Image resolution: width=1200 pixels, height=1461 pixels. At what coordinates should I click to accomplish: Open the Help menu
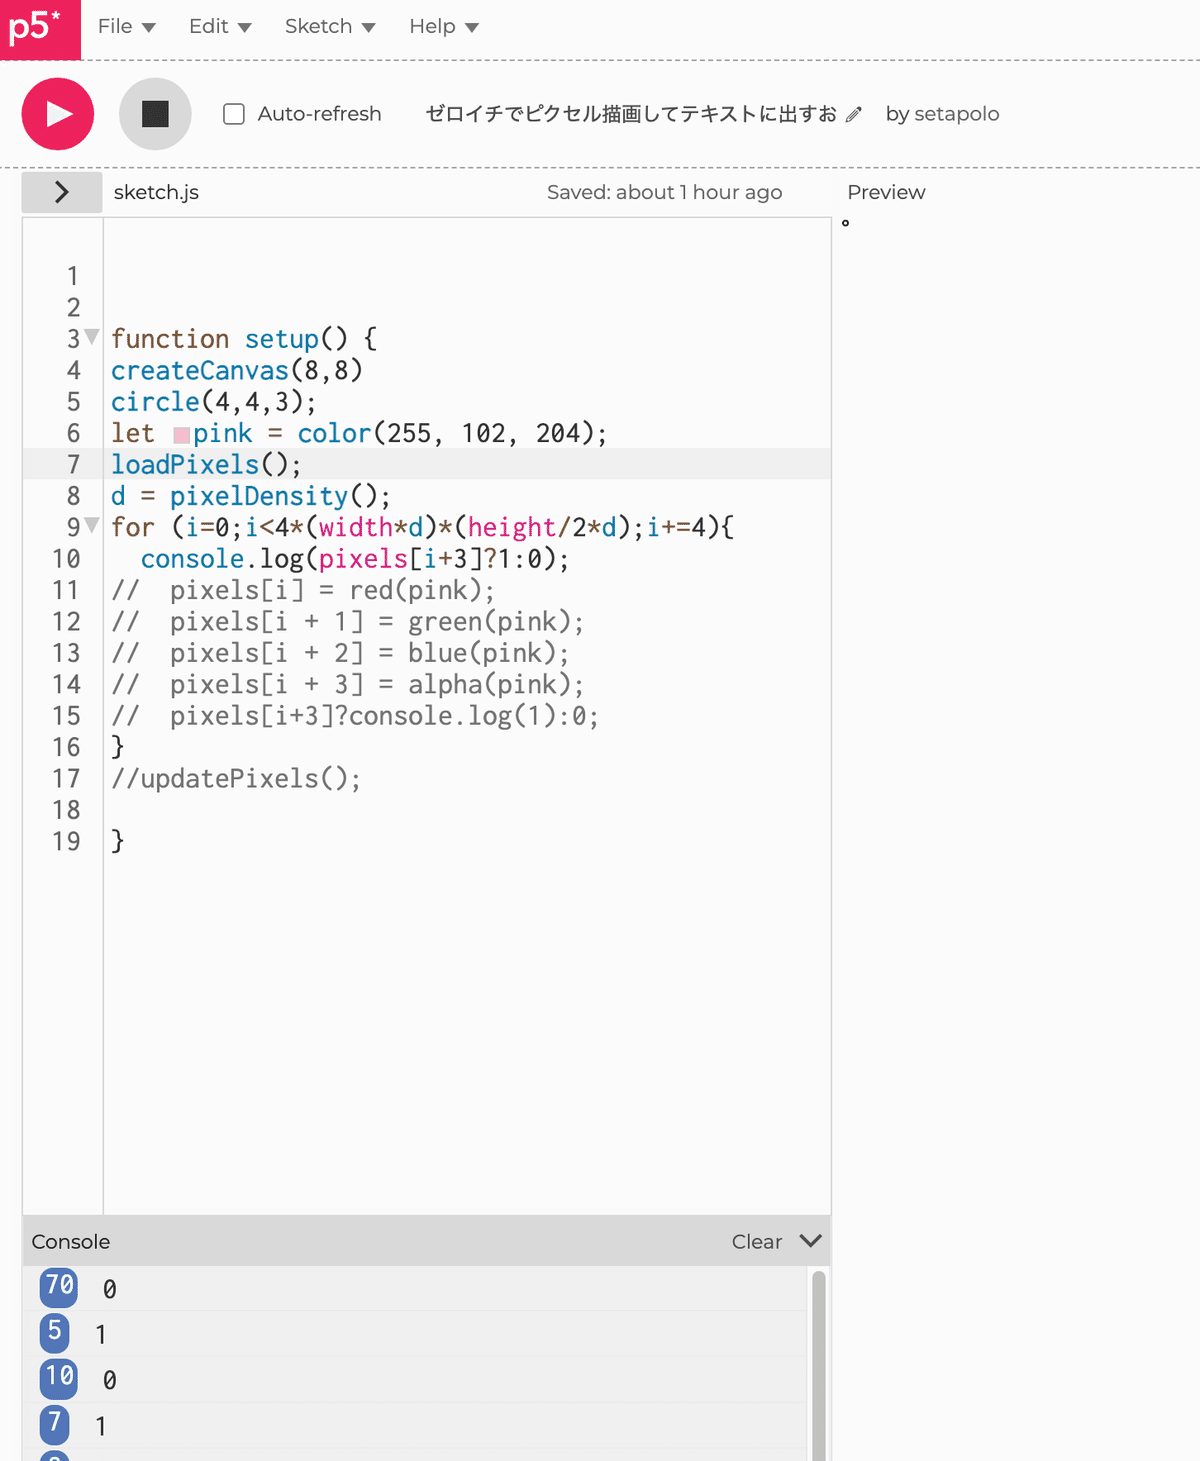tap(444, 27)
